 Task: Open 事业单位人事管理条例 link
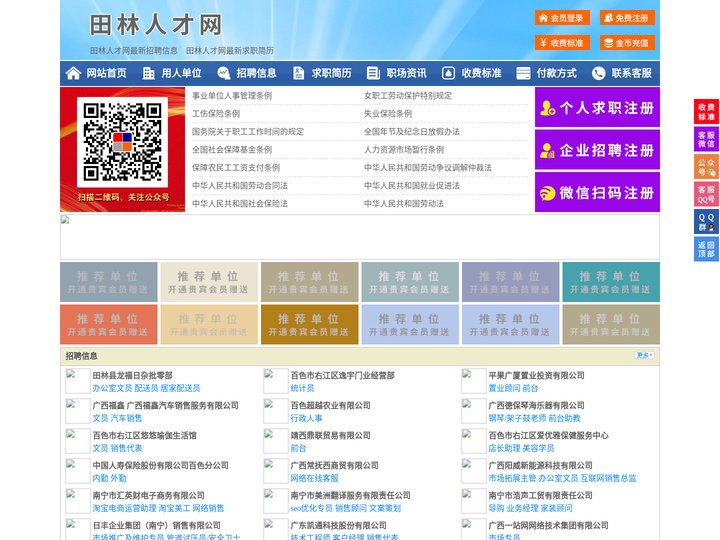(232, 96)
